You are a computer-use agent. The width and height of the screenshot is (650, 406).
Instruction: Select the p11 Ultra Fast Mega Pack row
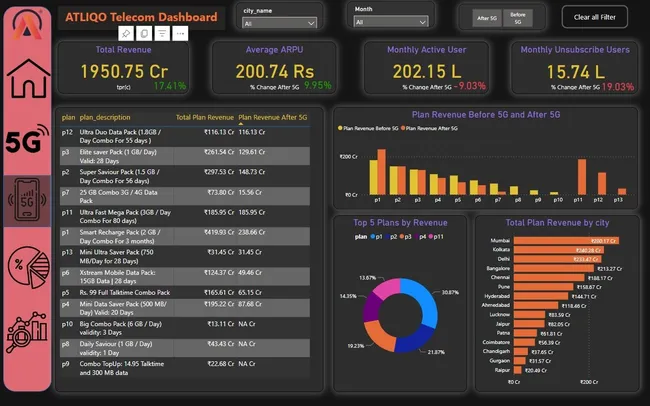coord(185,216)
